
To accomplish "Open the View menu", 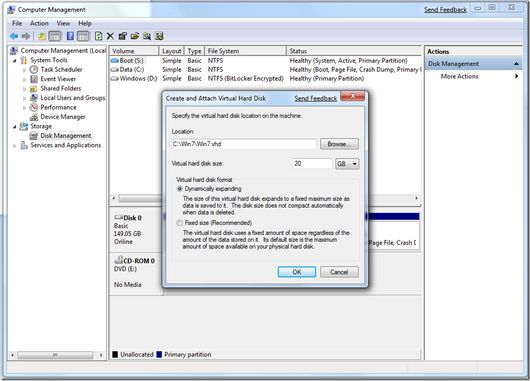I will pos(63,23).
